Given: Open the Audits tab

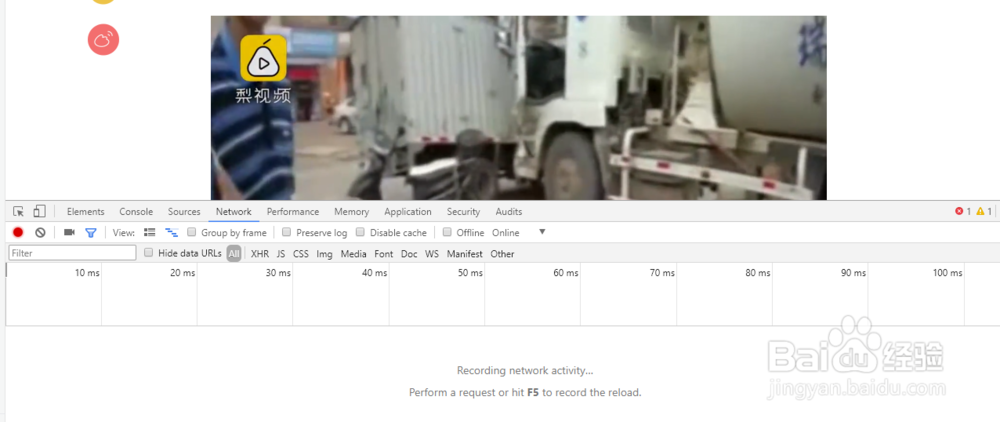Looking at the screenshot, I should [x=508, y=212].
